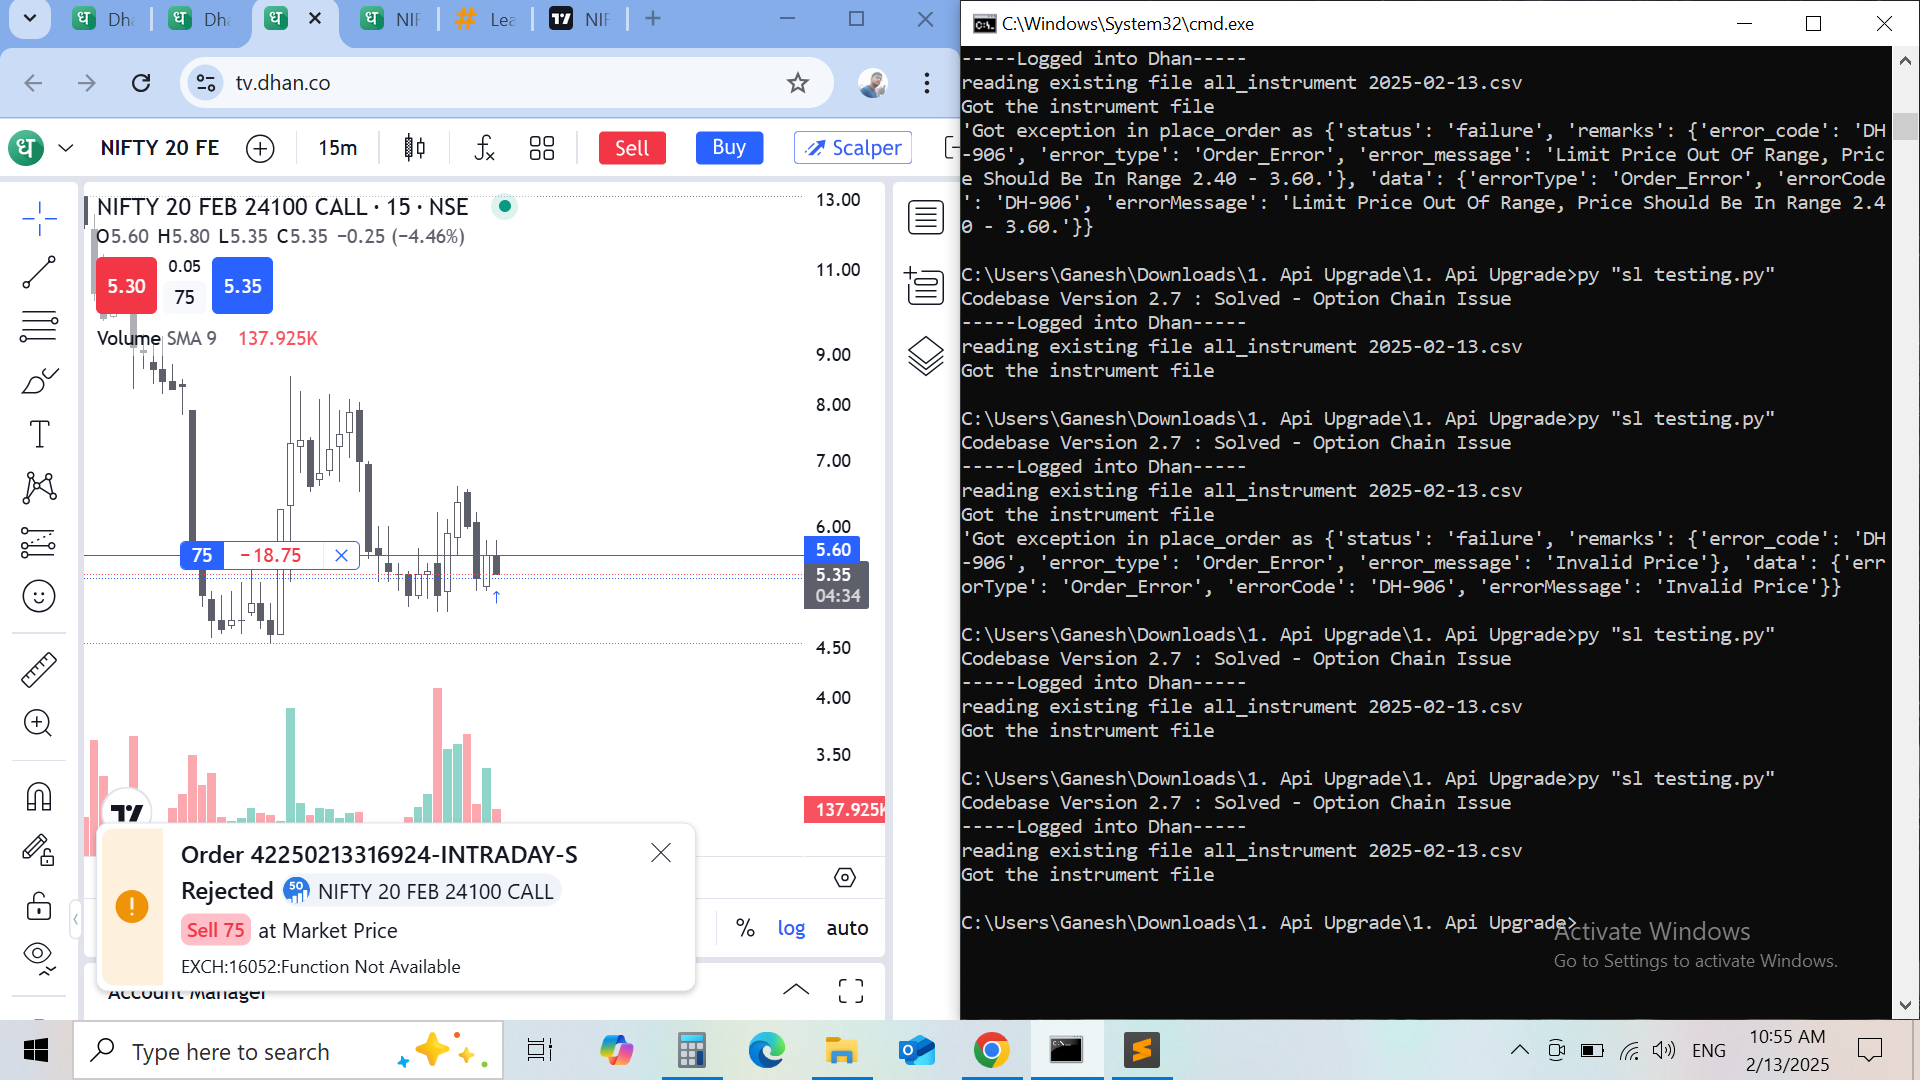Bookmark this page with the star
This screenshot has height=1080, width=1920.
[x=797, y=83]
